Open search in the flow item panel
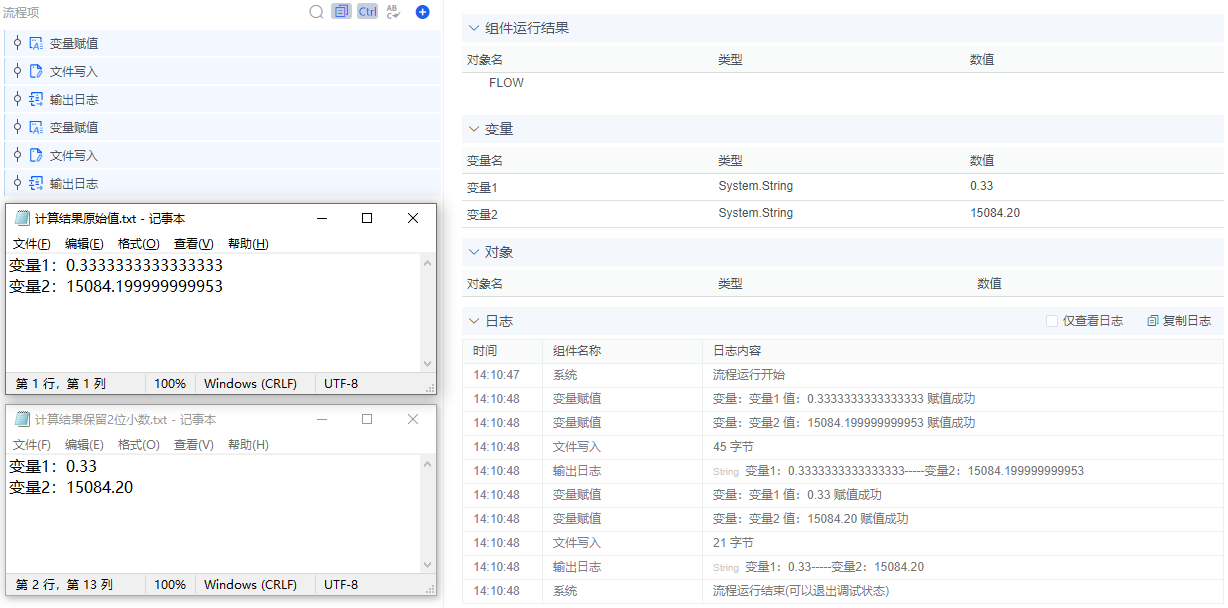Image resolution: width=1228 pixels, height=608 pixels. (316, 12)
